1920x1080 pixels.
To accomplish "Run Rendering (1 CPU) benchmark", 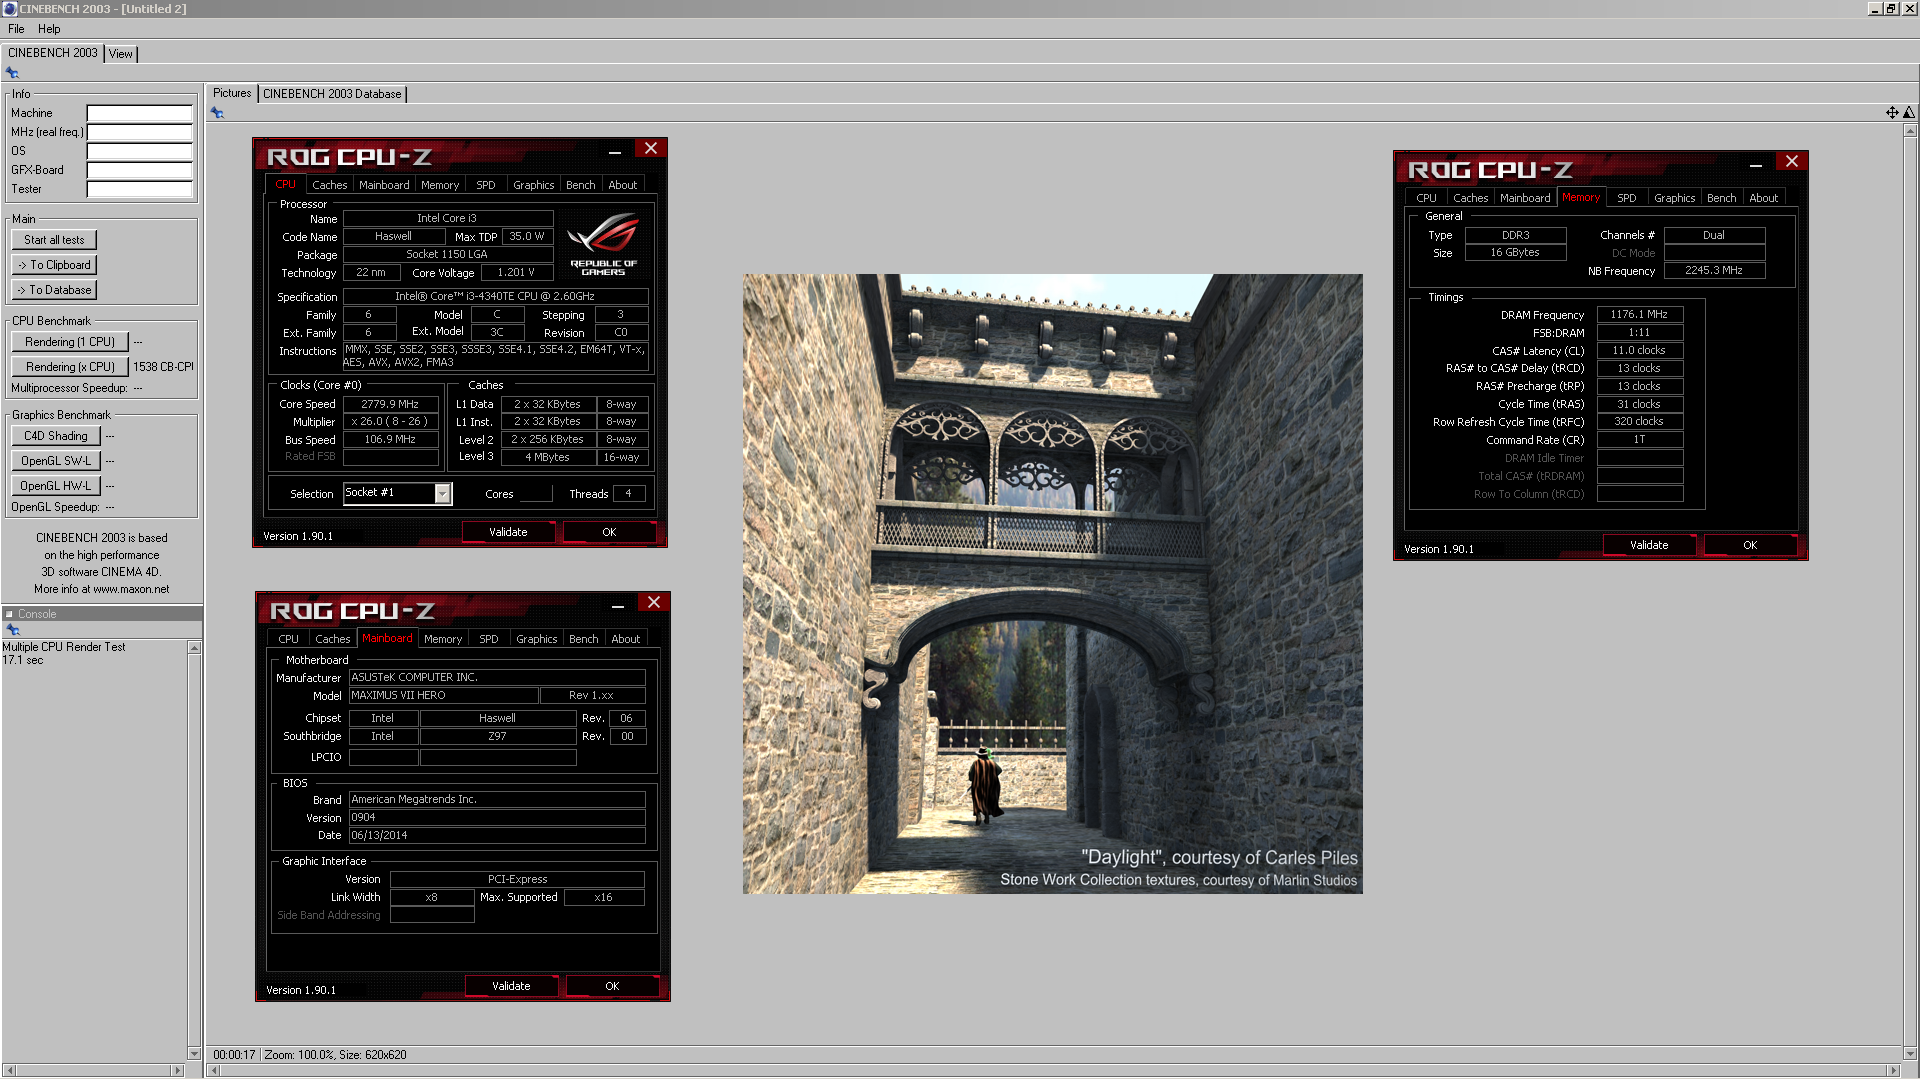I will 70,342.
